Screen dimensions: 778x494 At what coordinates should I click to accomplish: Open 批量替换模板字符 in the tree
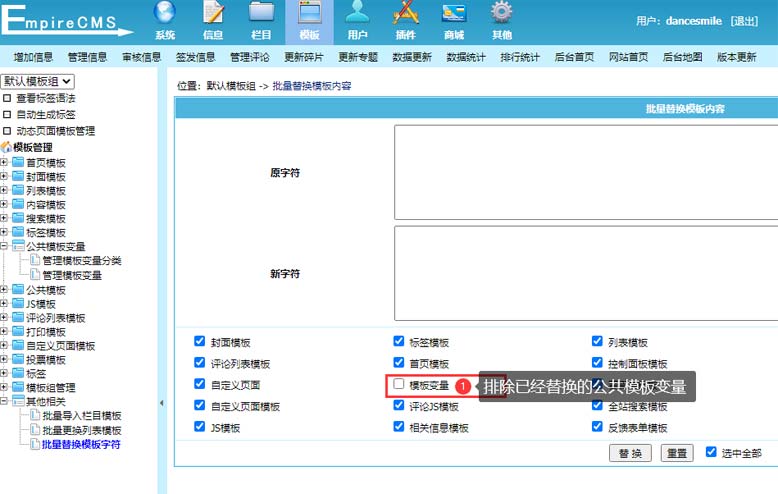click(x=81, y=444)
